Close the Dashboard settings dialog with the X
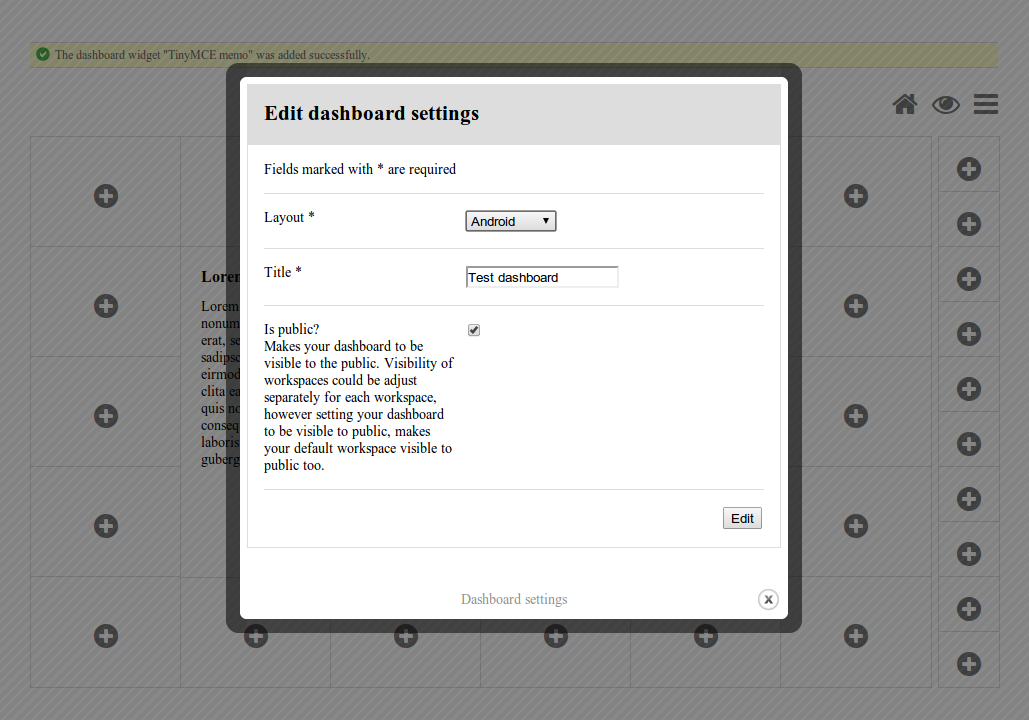 click(767, 599)
